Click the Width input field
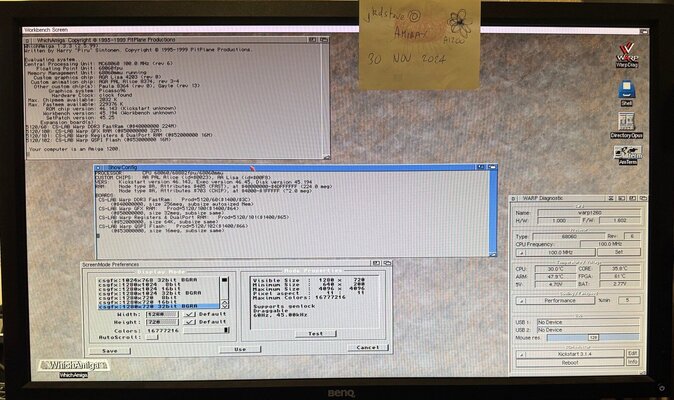 pyautogui.click(x=163, y=313)
